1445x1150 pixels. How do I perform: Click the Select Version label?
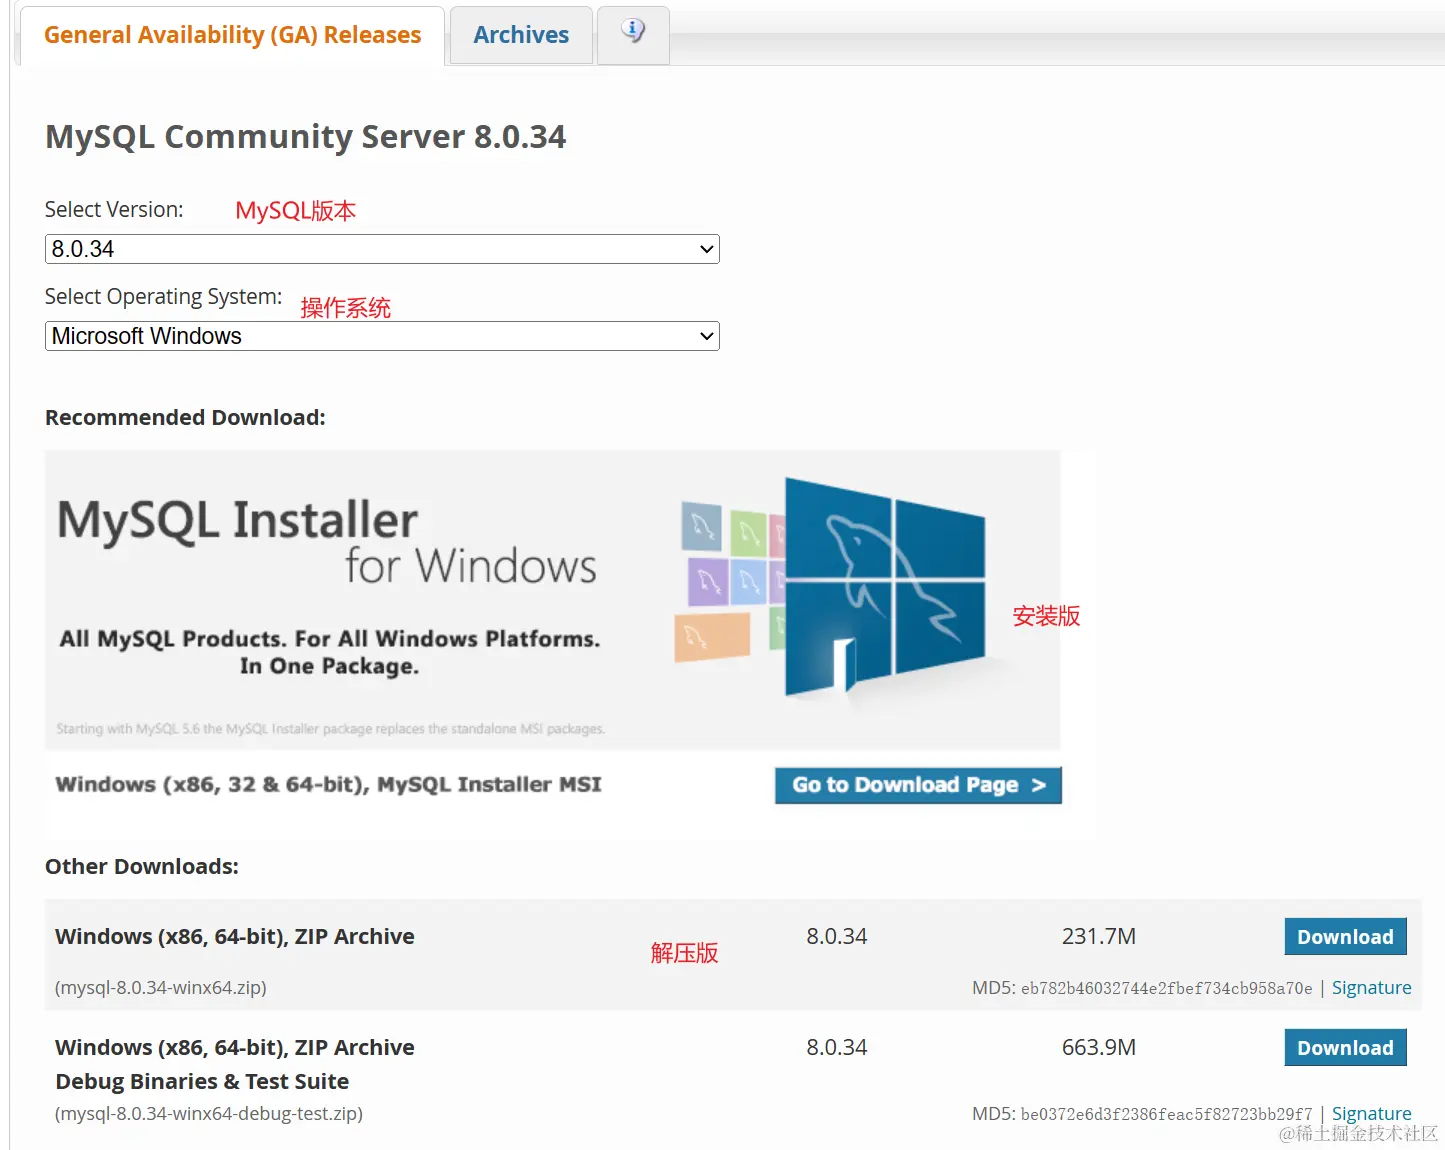point(114,210)
